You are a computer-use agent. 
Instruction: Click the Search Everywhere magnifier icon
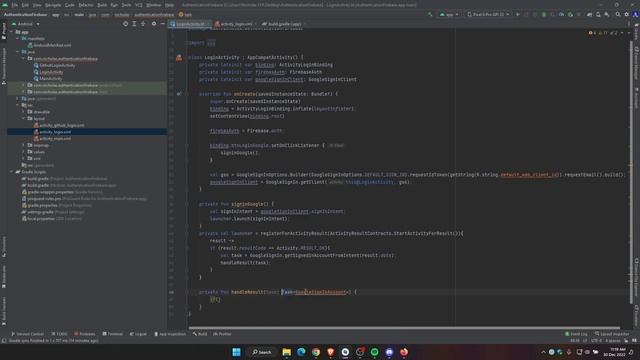tap(618, 15)
